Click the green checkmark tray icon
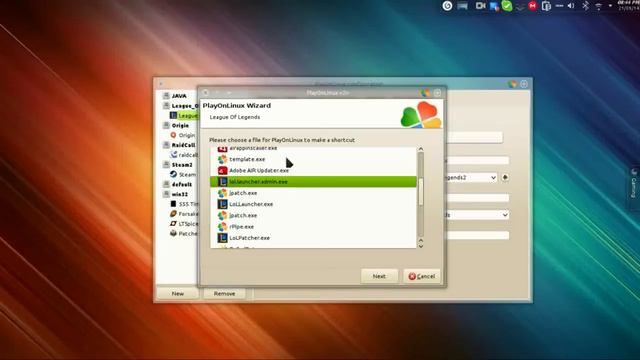The width and height of the screenshot is (640, 360). (507, 6)
